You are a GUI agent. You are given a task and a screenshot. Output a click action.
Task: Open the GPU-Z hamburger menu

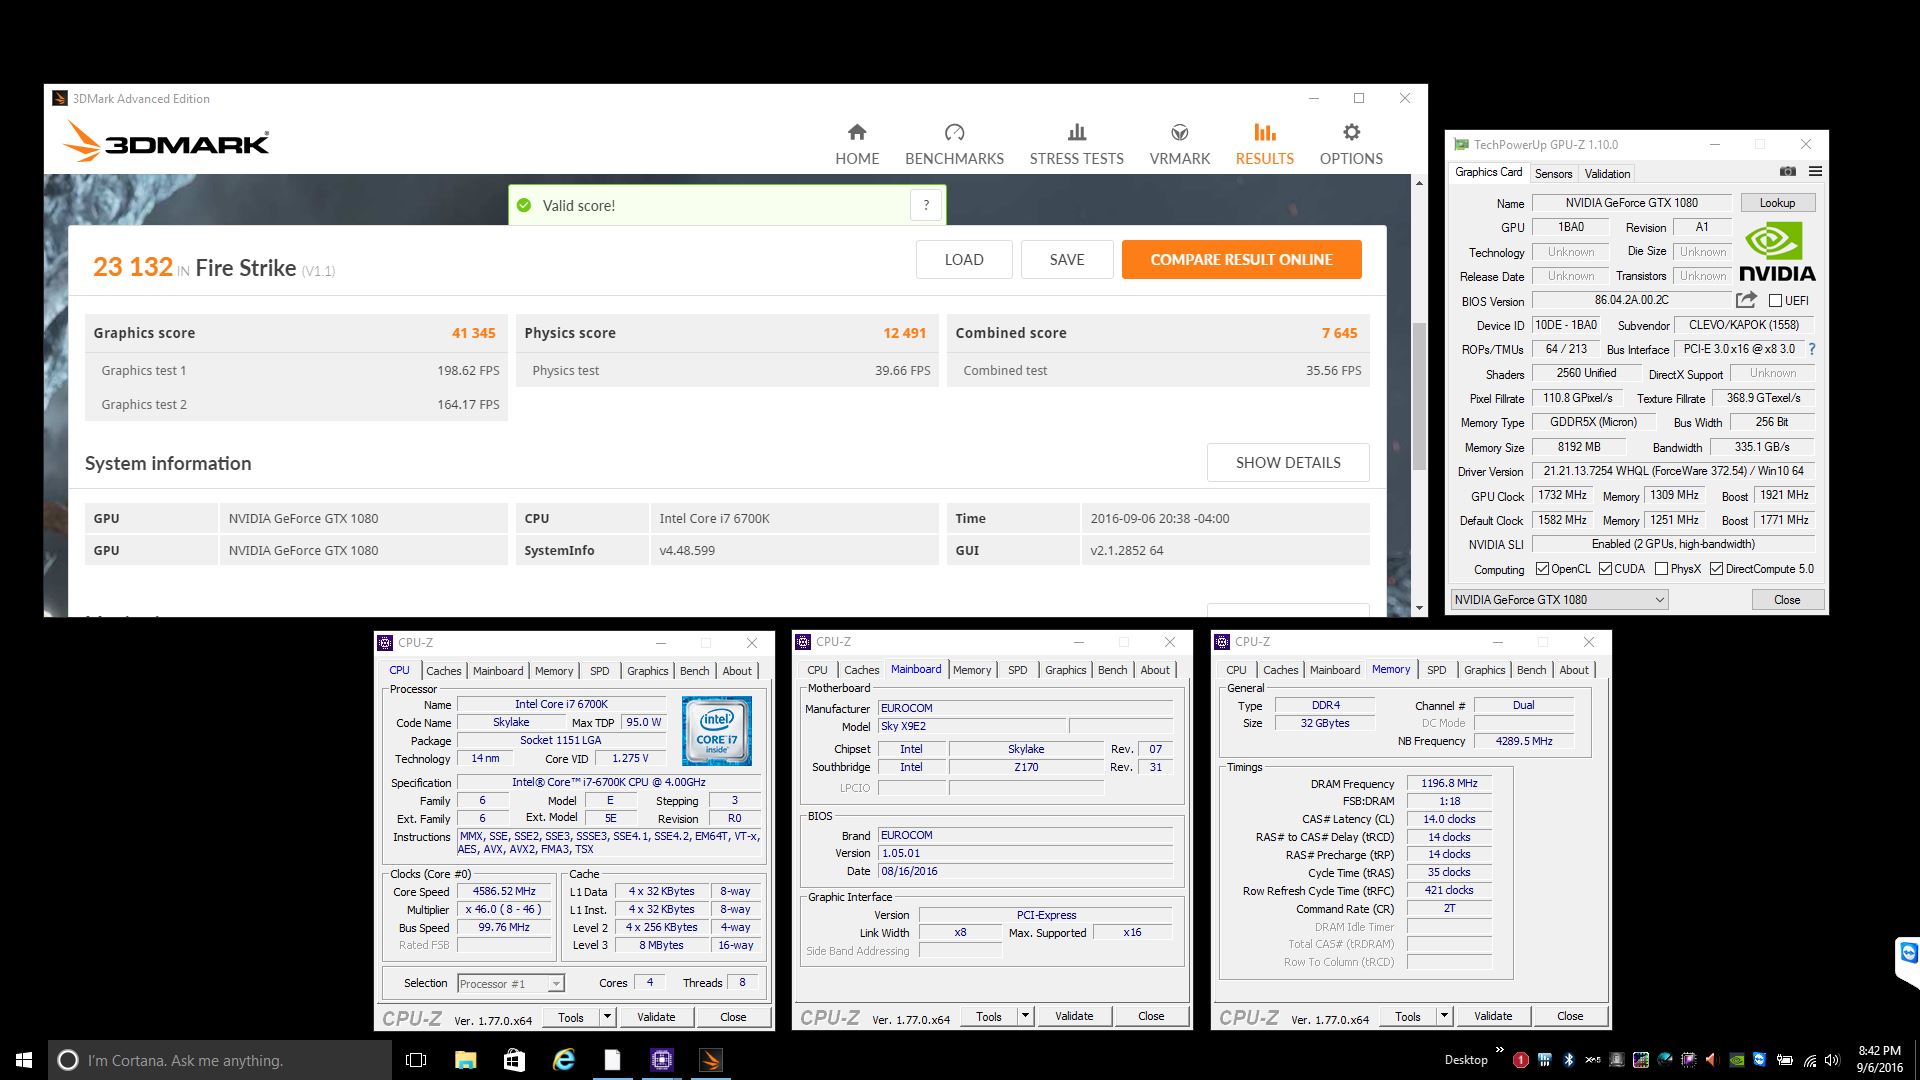coord(1815,172)
